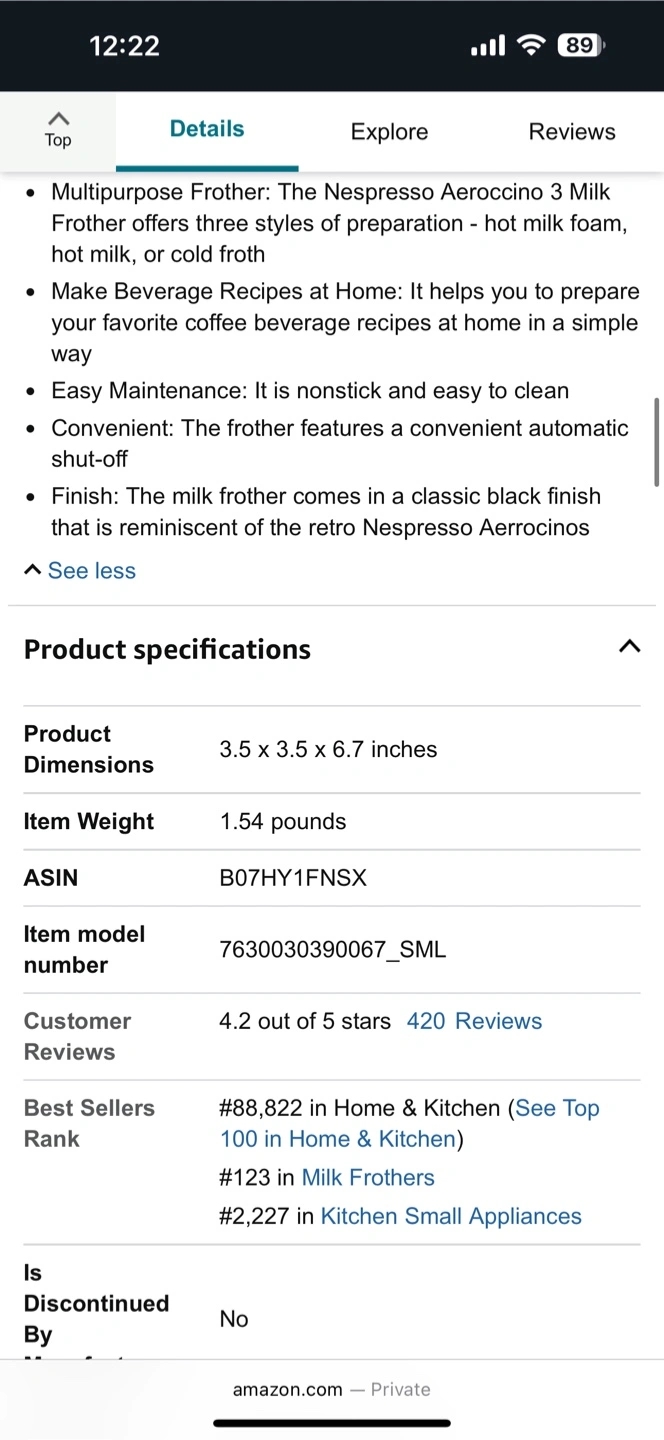
Task: Tap the home indicator bar
Action: point(332,1423)
